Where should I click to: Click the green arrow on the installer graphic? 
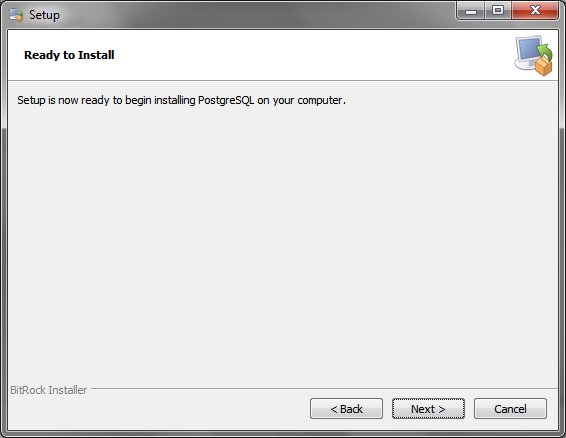pyautogui.click(x=545, y=52)
